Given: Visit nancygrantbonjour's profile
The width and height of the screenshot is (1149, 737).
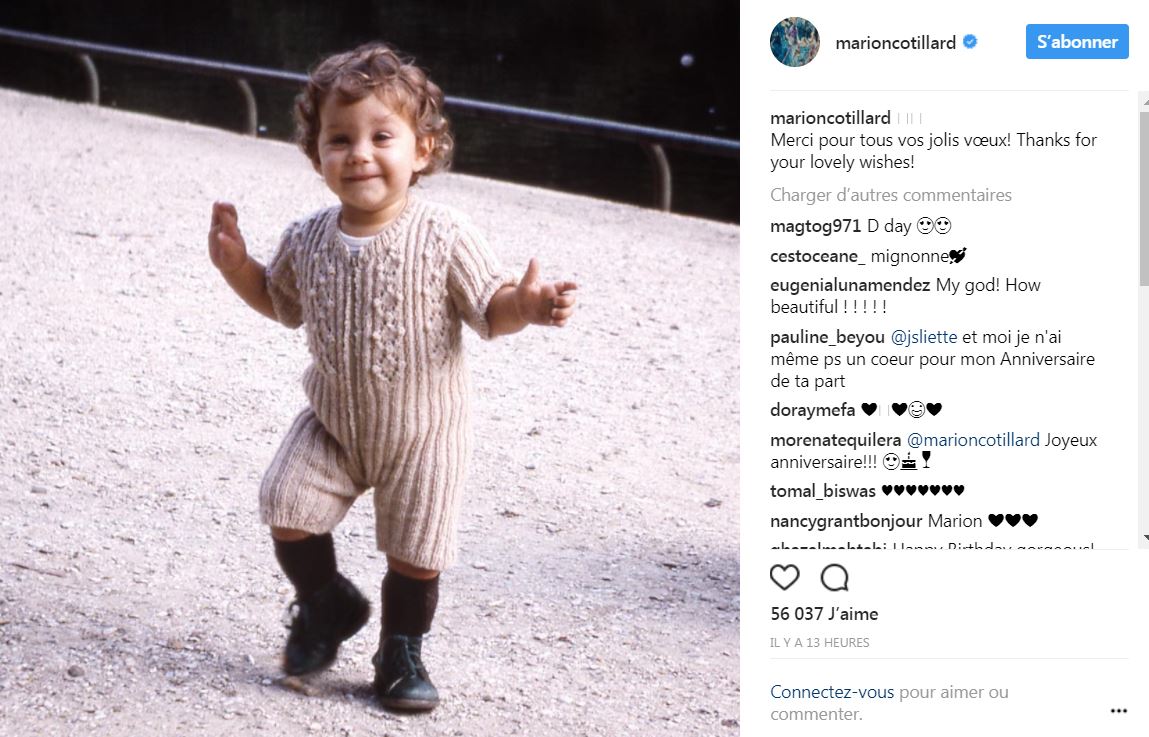Looking at the screenshot, I should 846,521.
